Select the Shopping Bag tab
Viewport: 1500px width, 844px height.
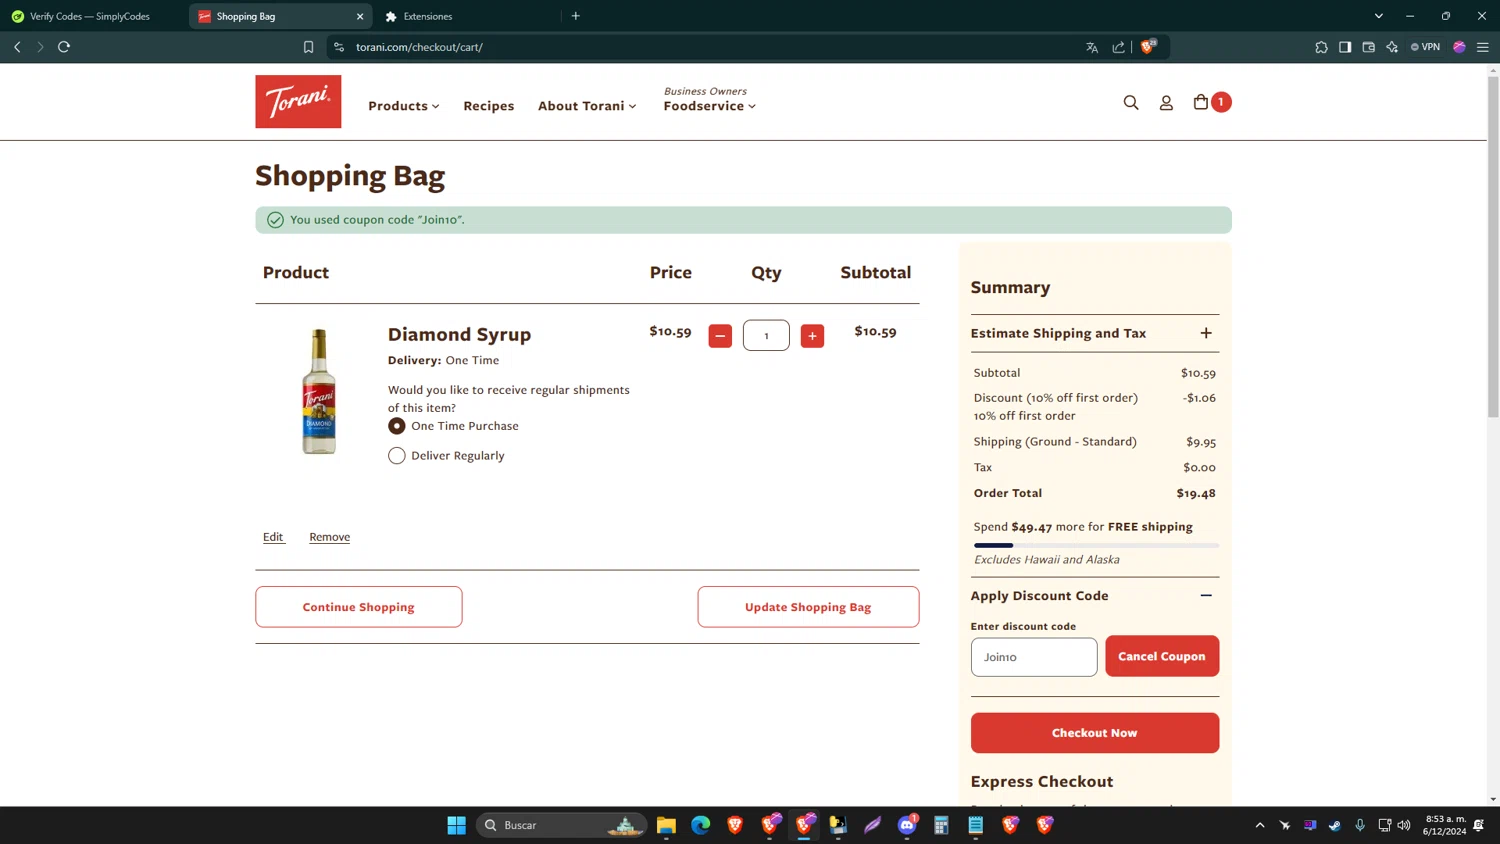click(x=278, y=16)
